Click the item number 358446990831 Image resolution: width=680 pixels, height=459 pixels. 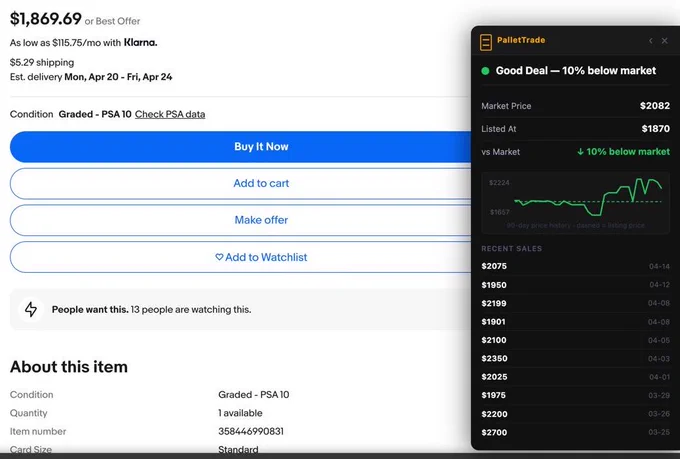pyautogui.click(x=251, y=432)
